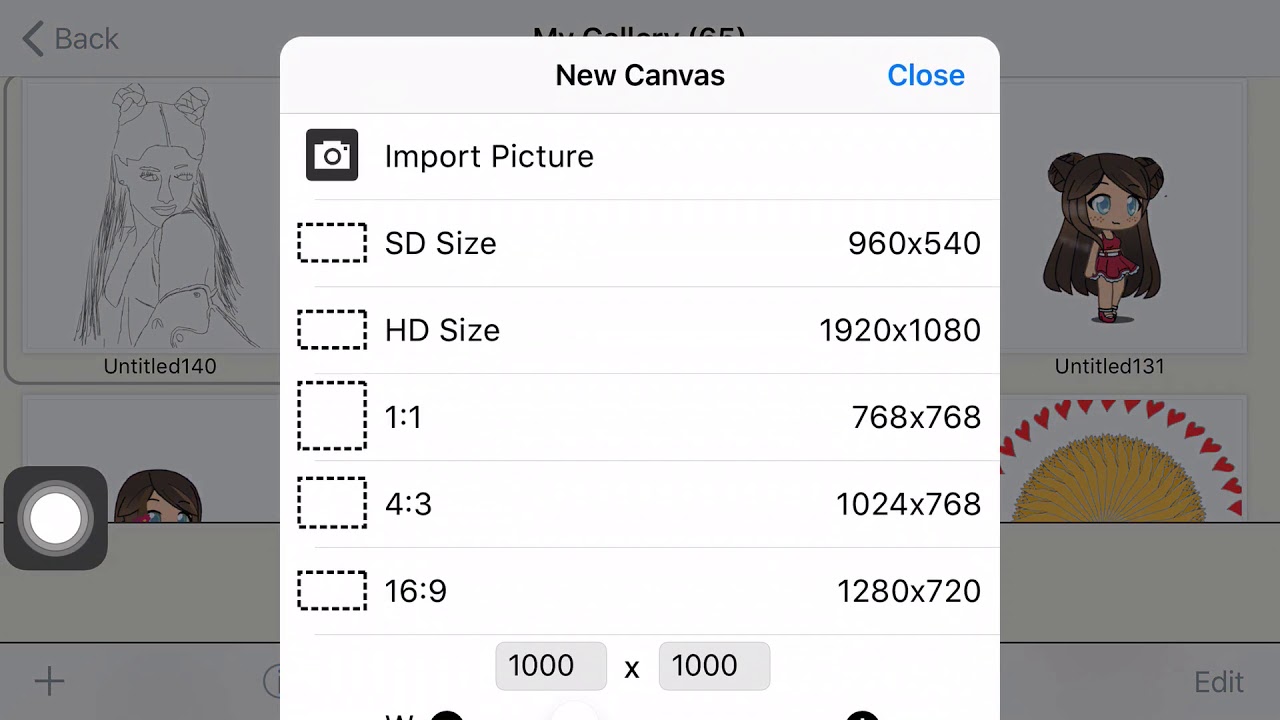
Task: Select the 960x540 SD size option
Action: [x=914, y=243]
